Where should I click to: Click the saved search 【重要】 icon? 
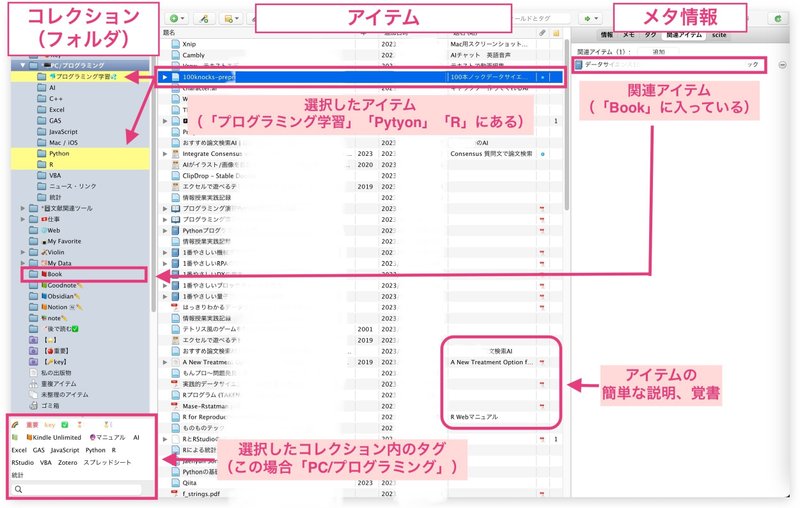[33, 351]
